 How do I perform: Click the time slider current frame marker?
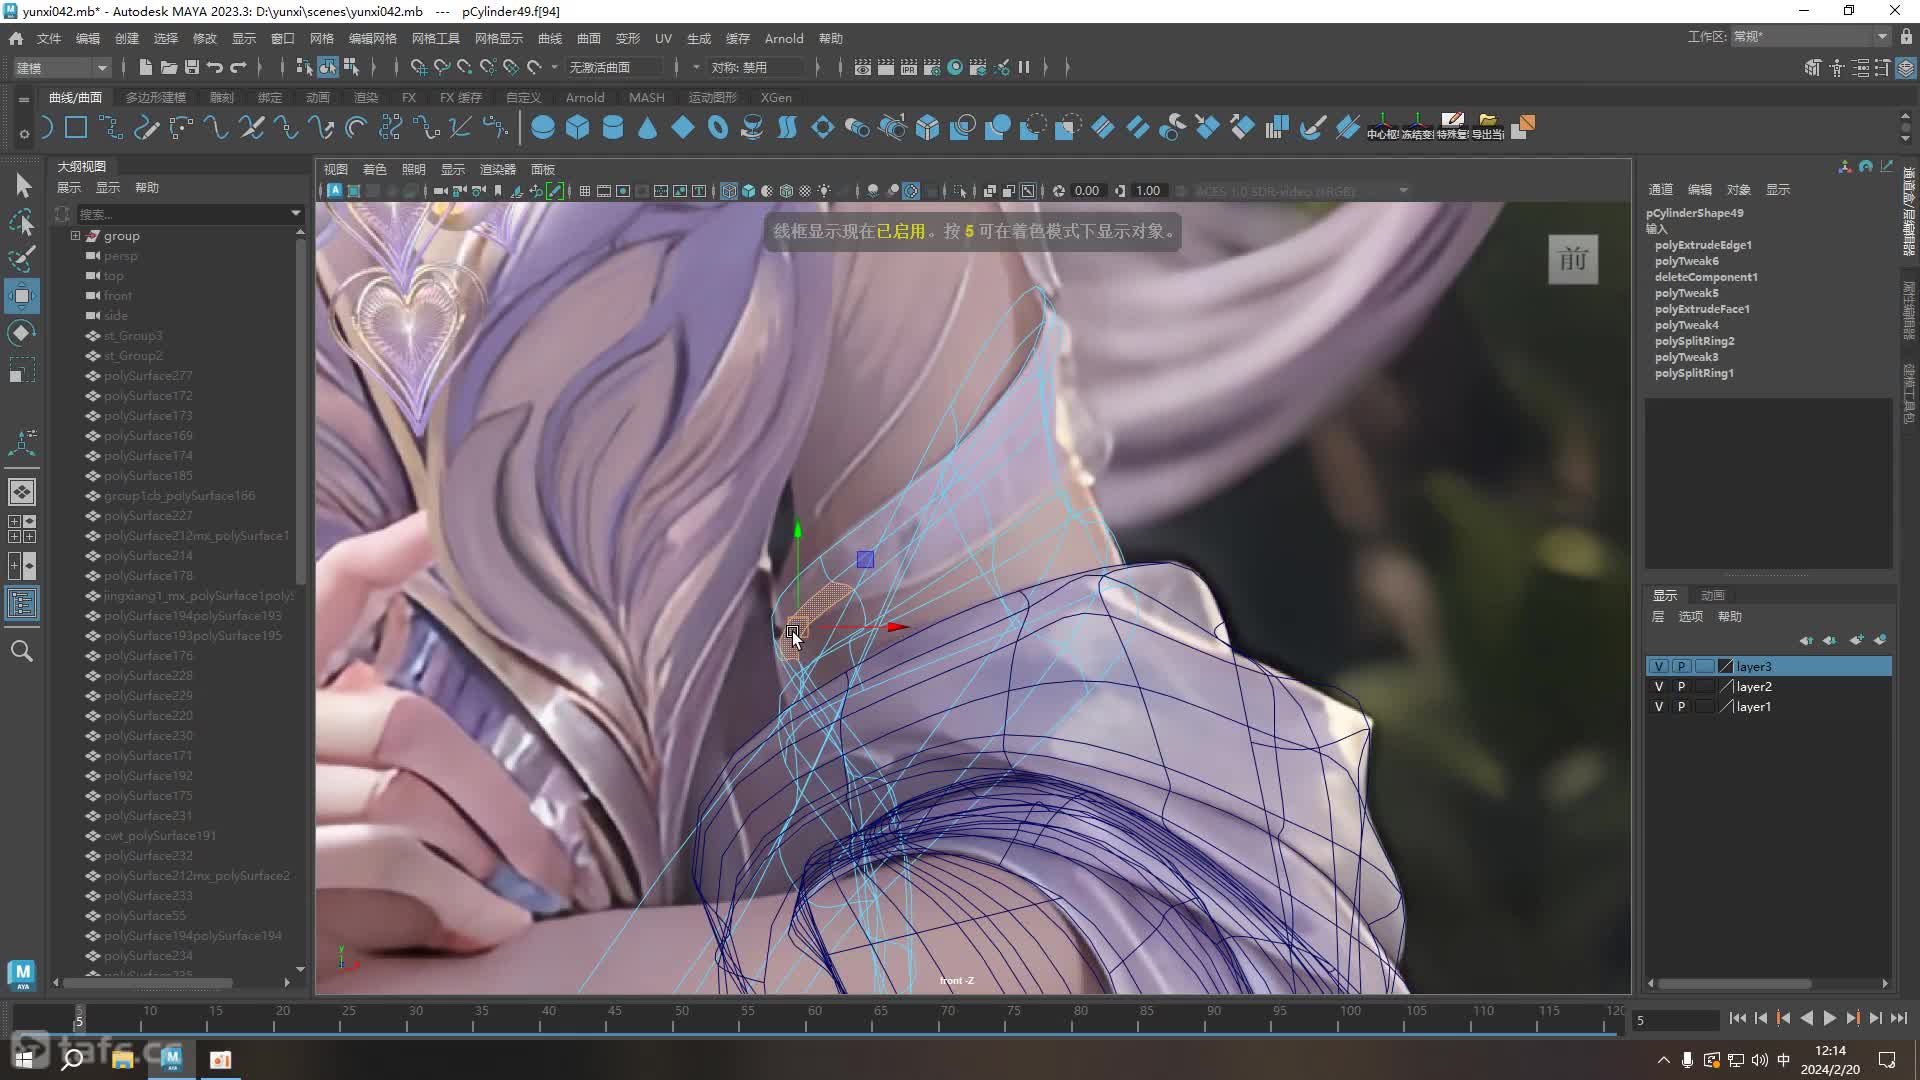click(x=79, y=1019)
